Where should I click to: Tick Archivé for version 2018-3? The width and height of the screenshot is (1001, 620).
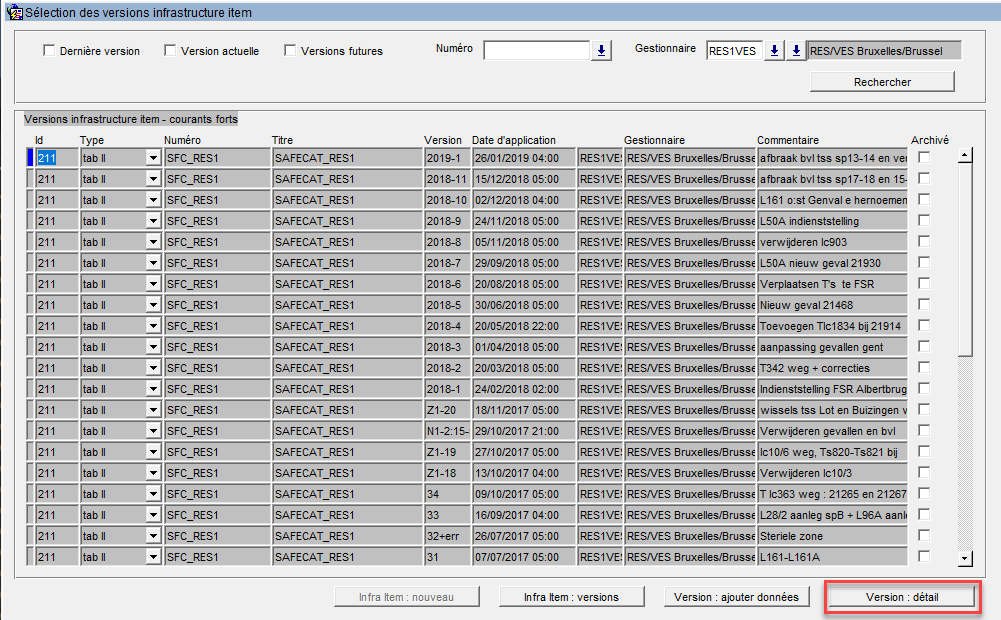pyautogui.click(x=924, y=347)
